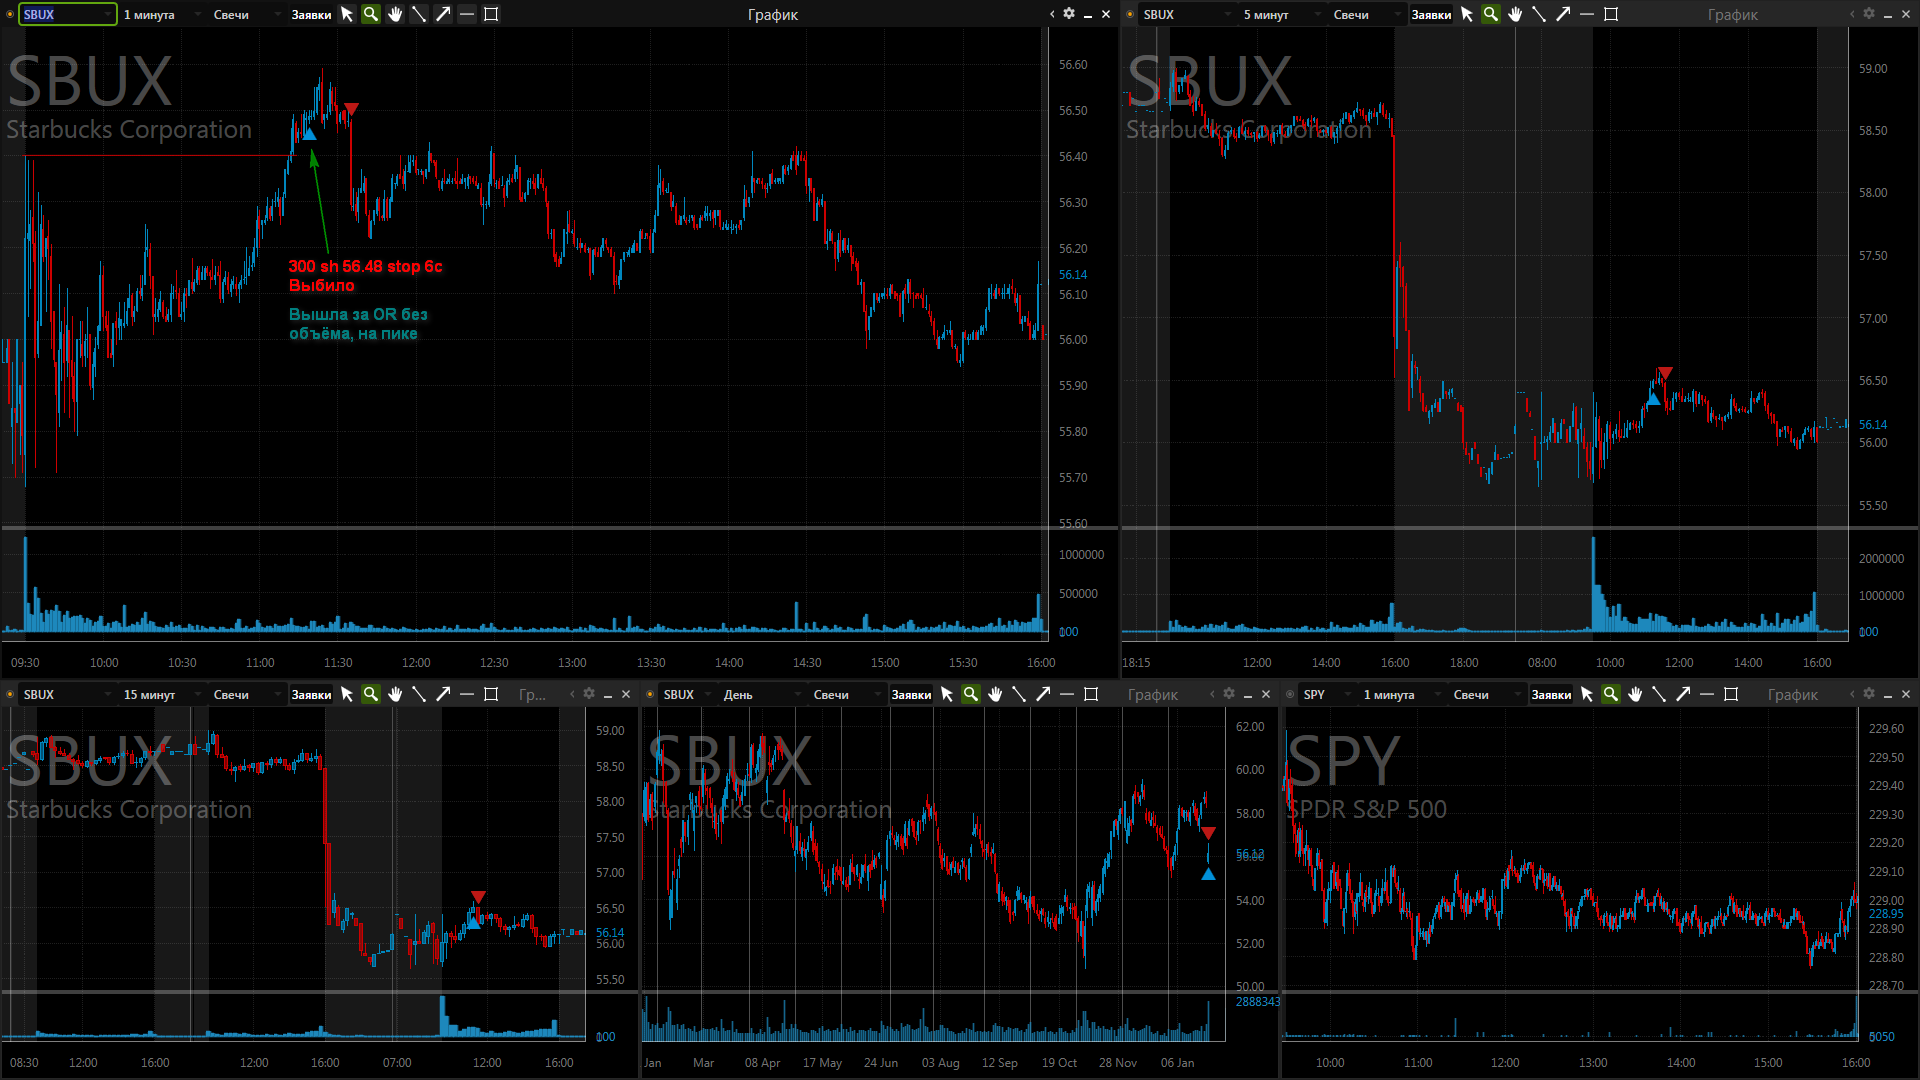Screen dimensions: 1920x1080
Task: Open the 'Свечи' chart type dropdown in the SPY chart
Action: tap(1486, 694)
